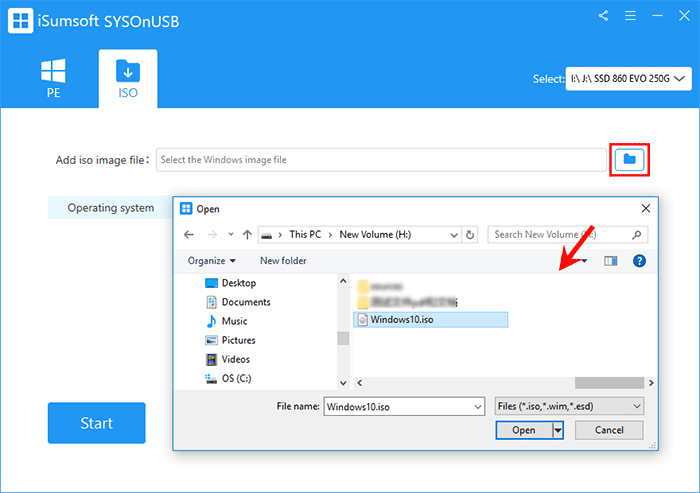This screenshot has height=493, width=700.
Task: Click the browse folder icon for ISO file
Action: click(629, 159)
